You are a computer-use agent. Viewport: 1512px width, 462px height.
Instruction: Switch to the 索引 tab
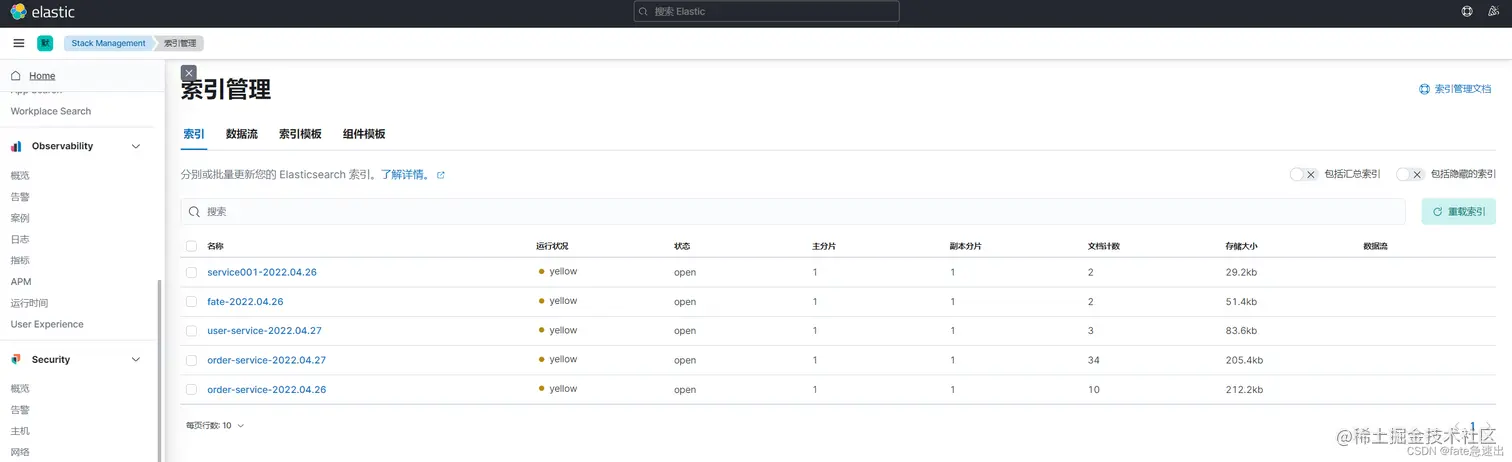point(194,134)
